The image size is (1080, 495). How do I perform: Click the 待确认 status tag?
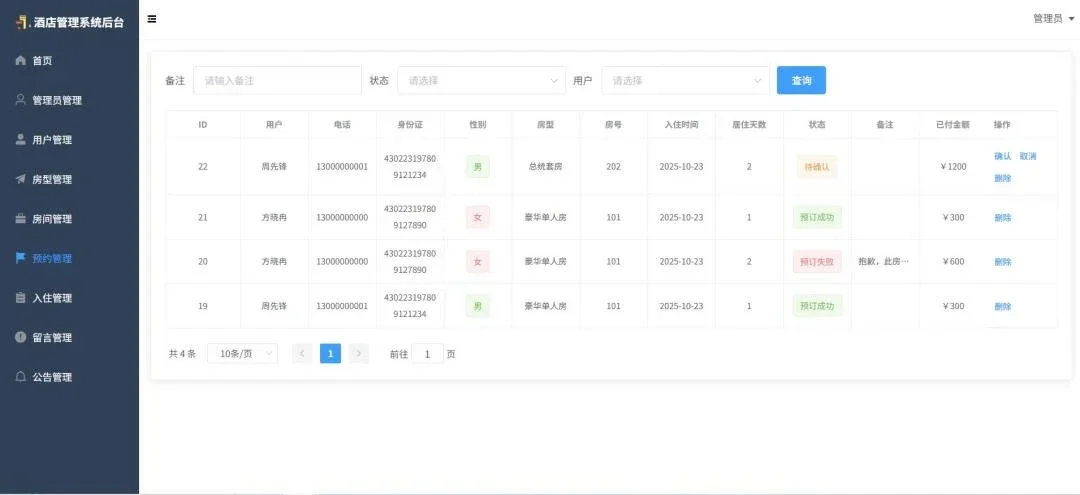click(x=817, y=167)
